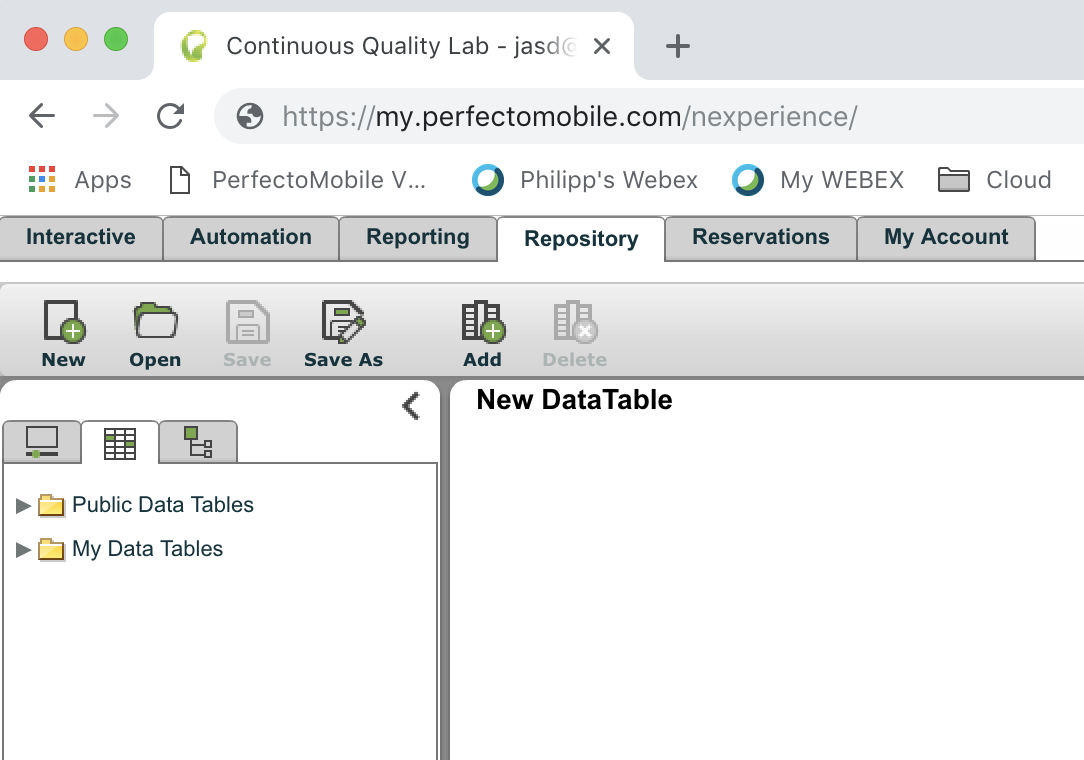Click the browser address bar URL
This screenshot has width=1084, height=760.
click(x=569, y=117)
